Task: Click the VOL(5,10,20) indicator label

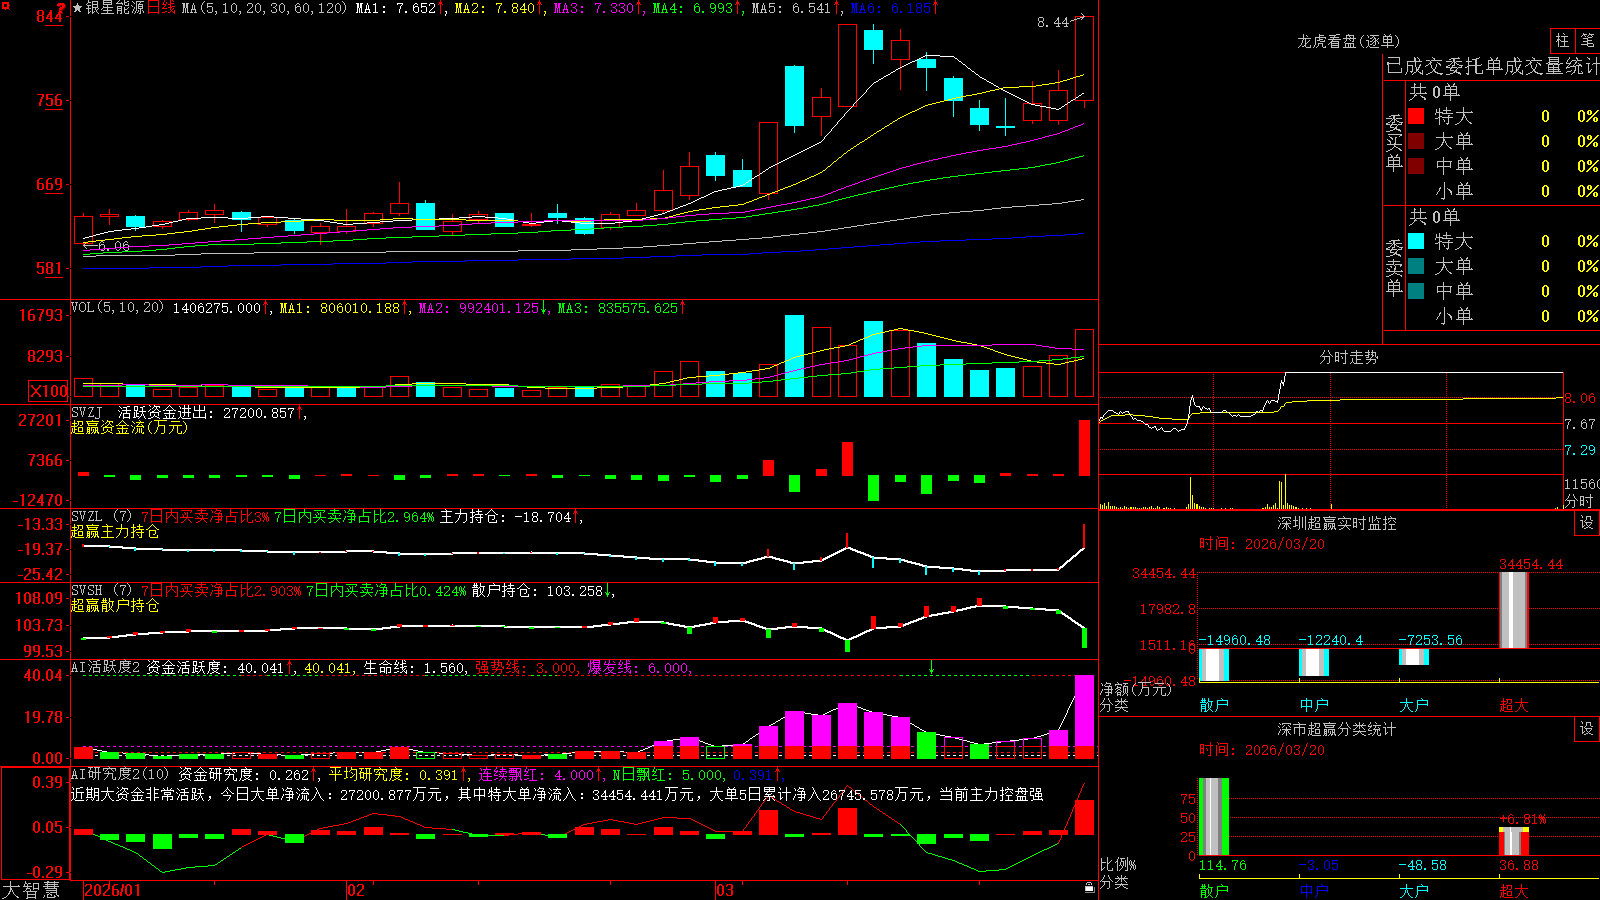Action: click(117, 308)
